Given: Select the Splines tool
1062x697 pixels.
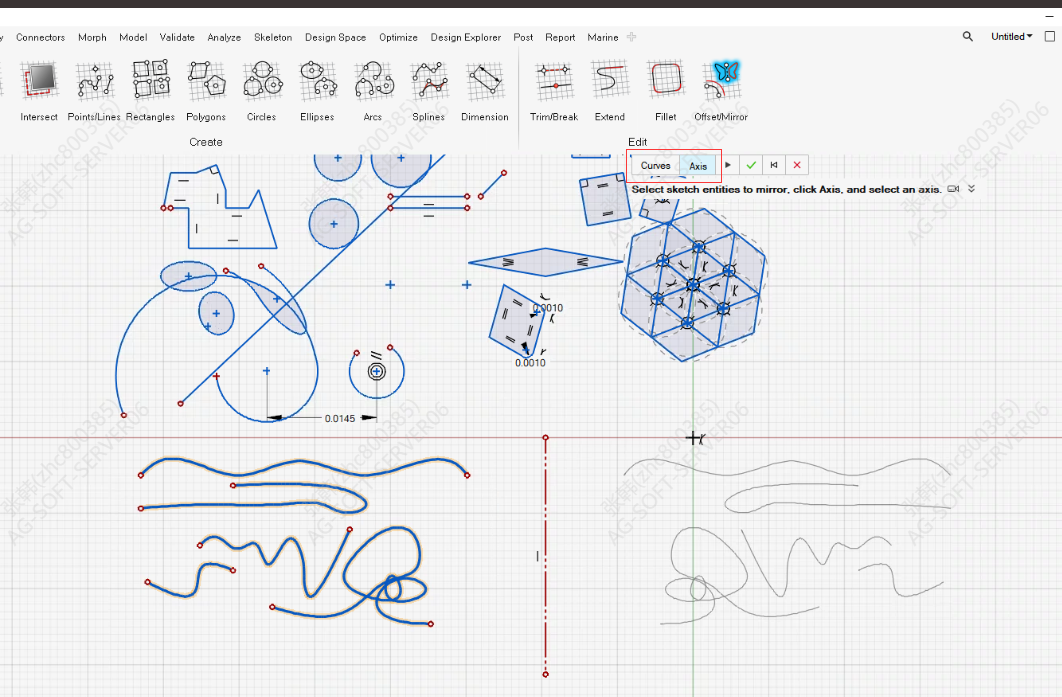Looking at the screenshot, I should (428, 80).
